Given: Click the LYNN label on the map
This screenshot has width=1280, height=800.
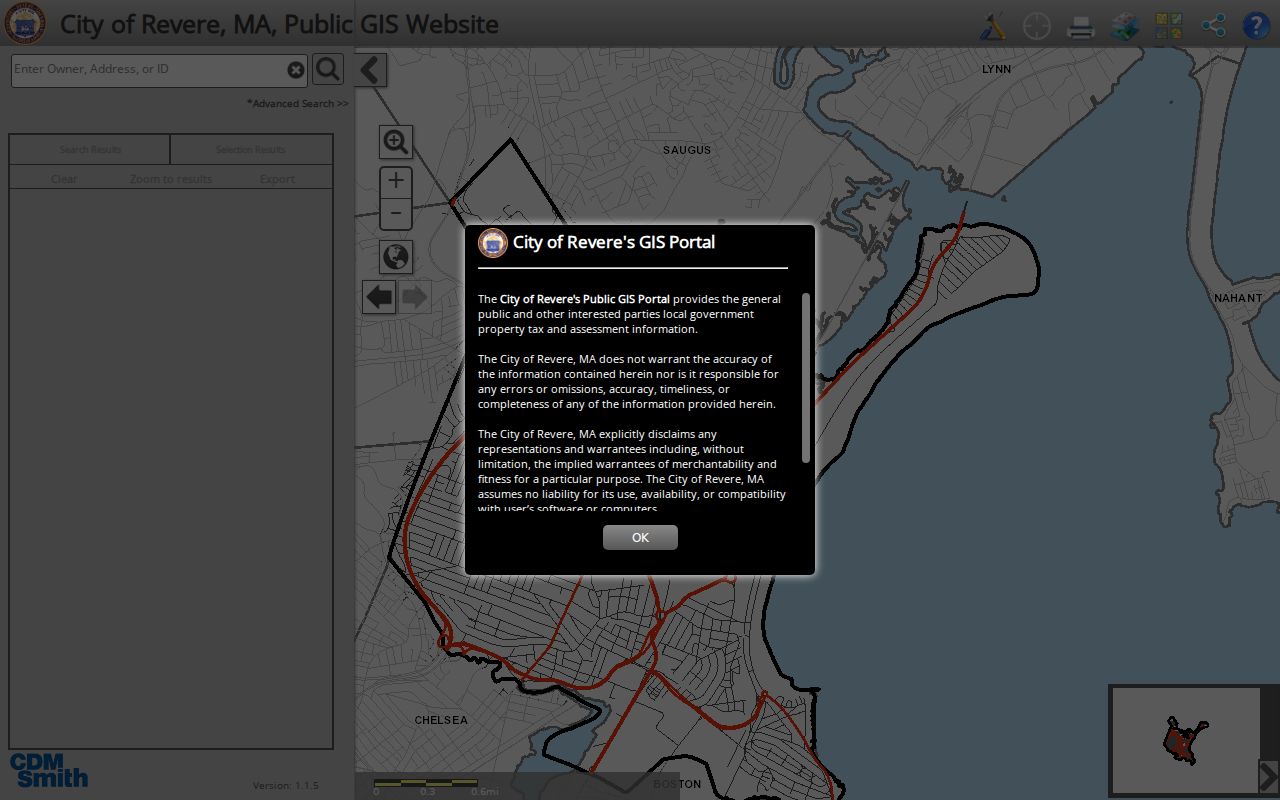Looking at the screenshot, I should pyautogui.click(x=997, y=69).
